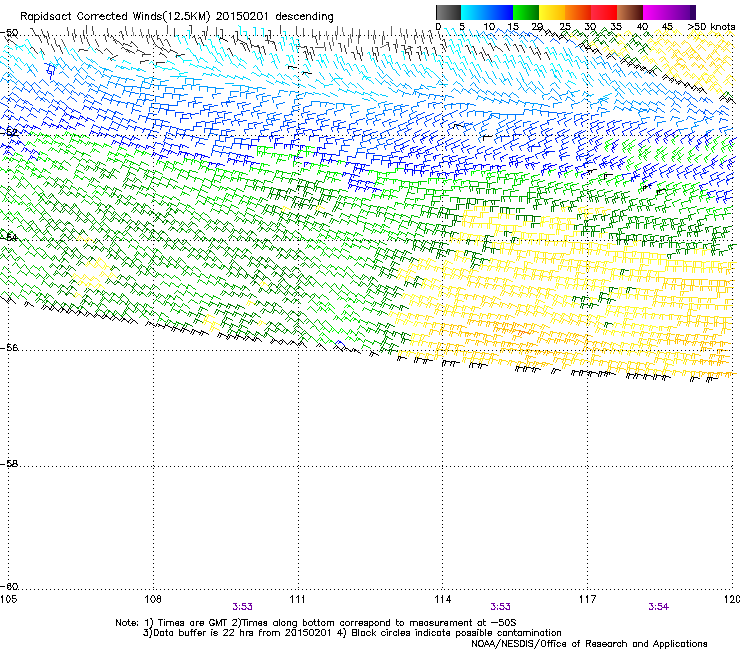This screenshot has height=650, width=740.
Task: Click the '108' longitude label
Action: tap(153, 599)
